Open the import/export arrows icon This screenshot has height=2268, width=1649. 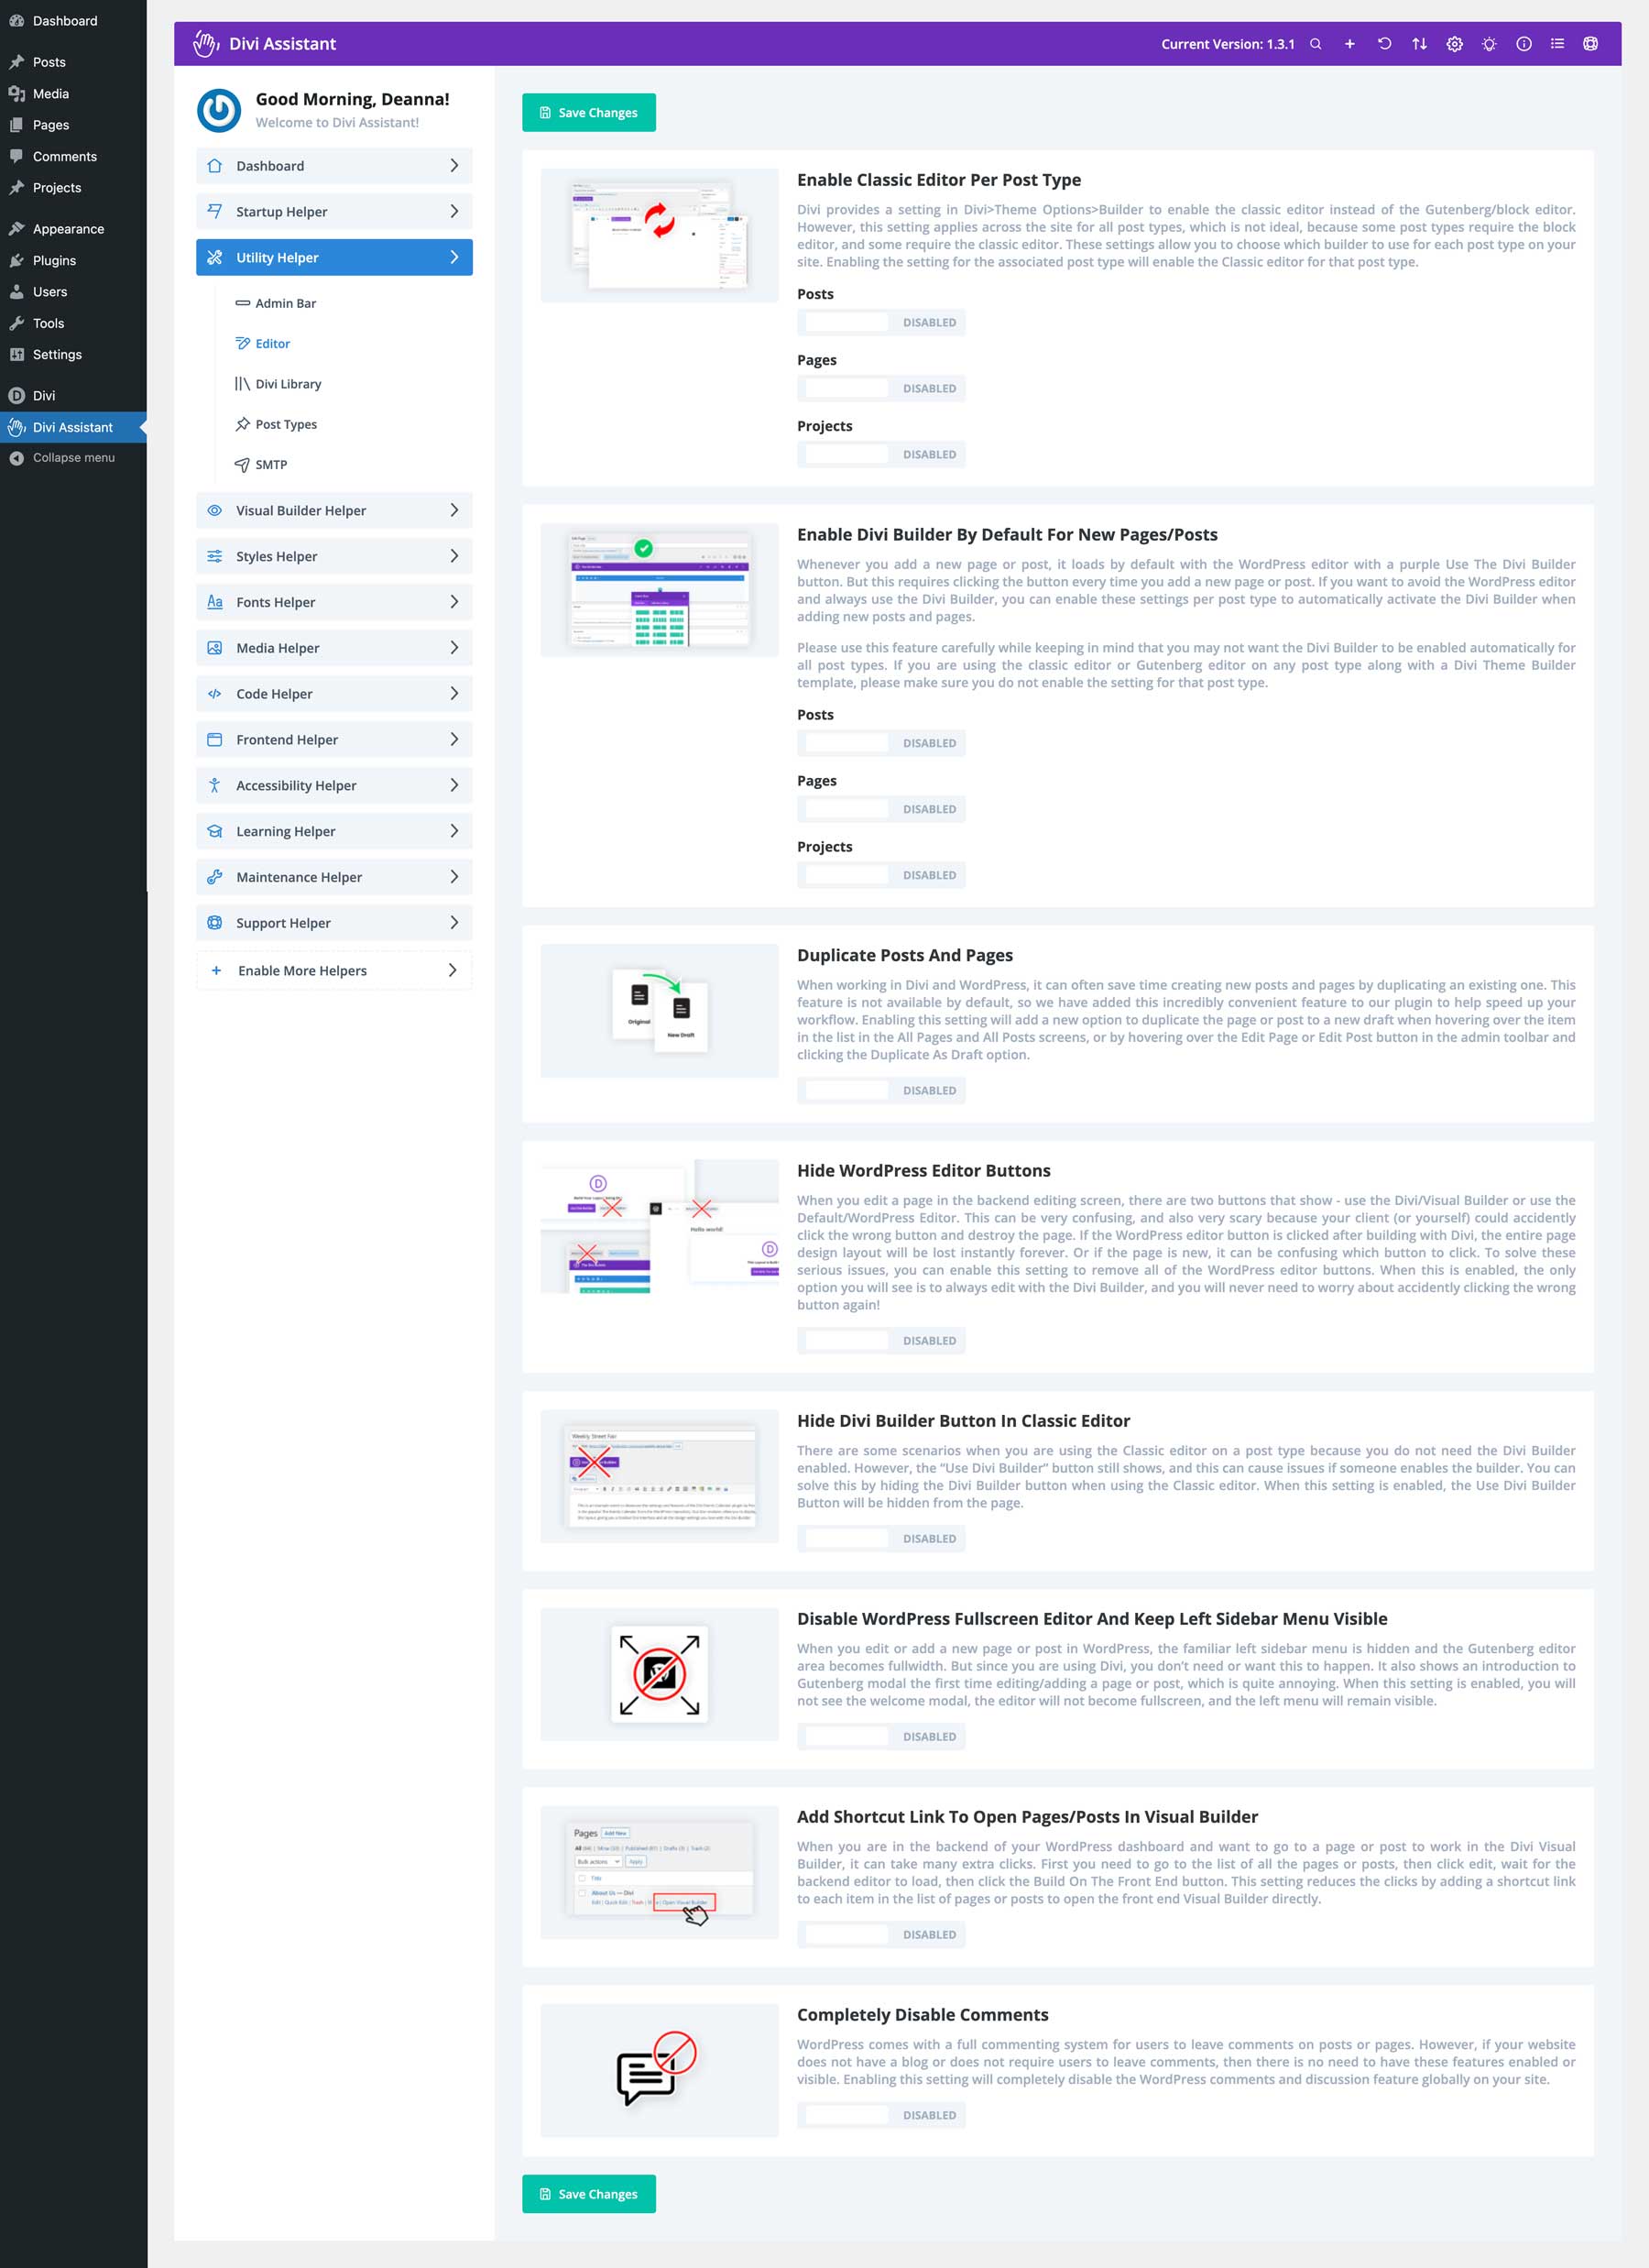click(x=1419, y=44)
